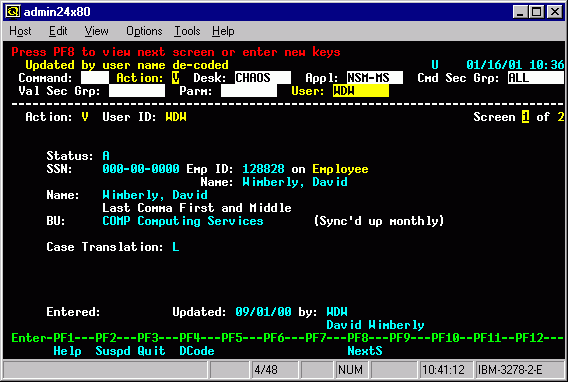Click the PF3 Quit function key label
Viewport: 568px width, 382px height.
click(151, 351)
